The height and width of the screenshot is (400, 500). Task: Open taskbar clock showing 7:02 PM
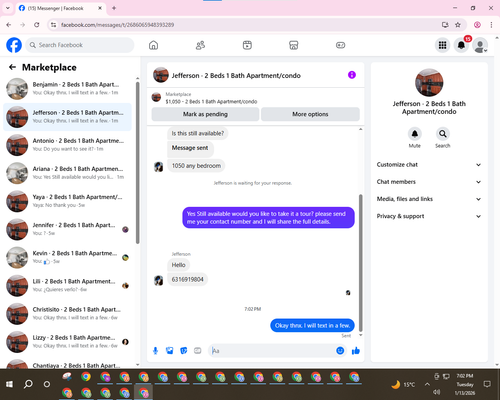[x=465, y=384]
